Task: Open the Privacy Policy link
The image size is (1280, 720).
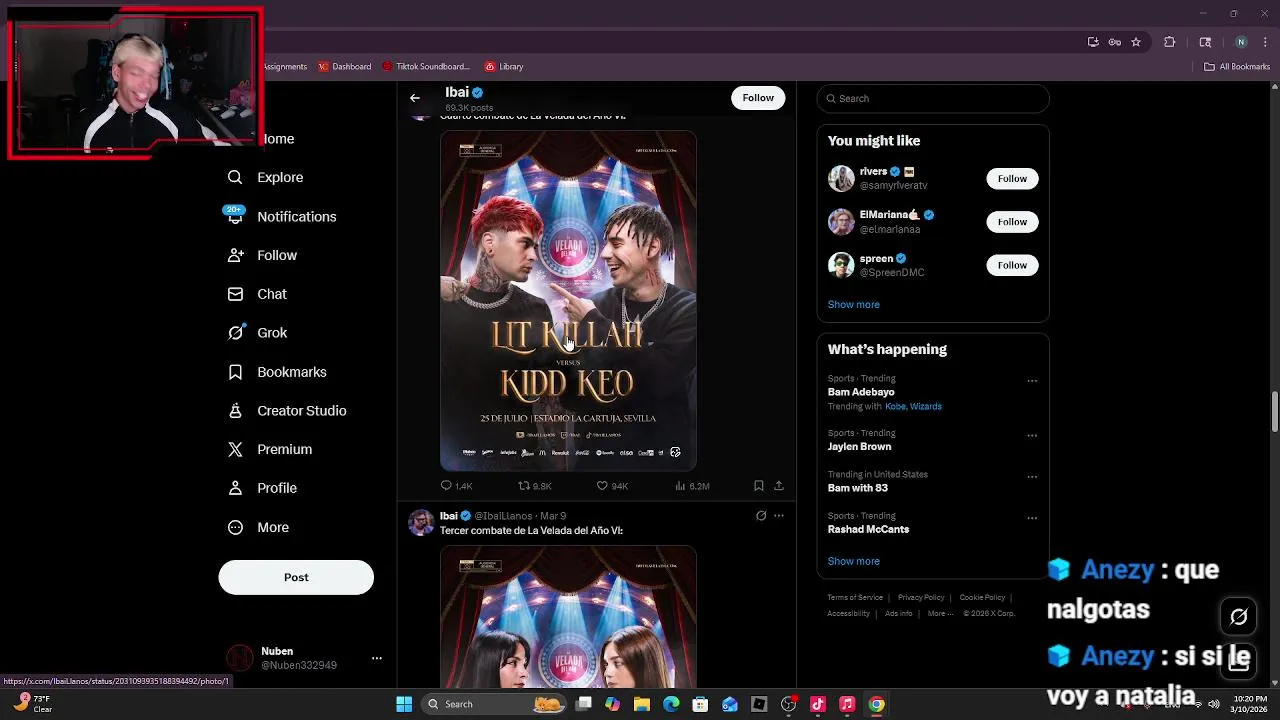Action: [921, 598]
